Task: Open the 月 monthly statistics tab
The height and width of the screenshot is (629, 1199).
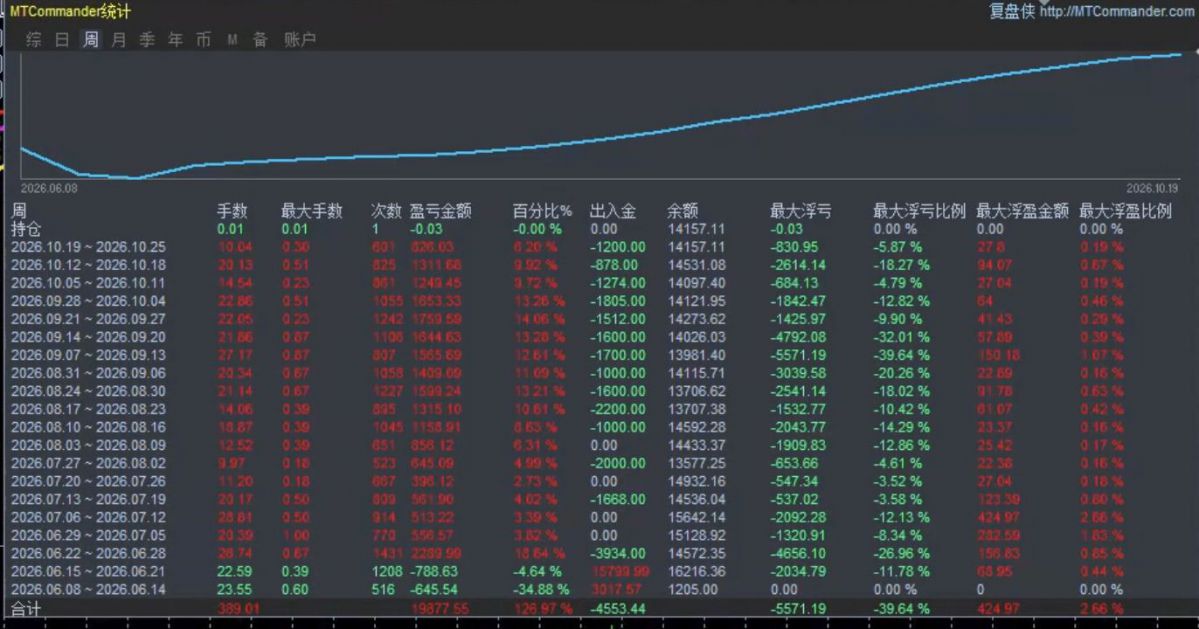Action: coord(119,40)
